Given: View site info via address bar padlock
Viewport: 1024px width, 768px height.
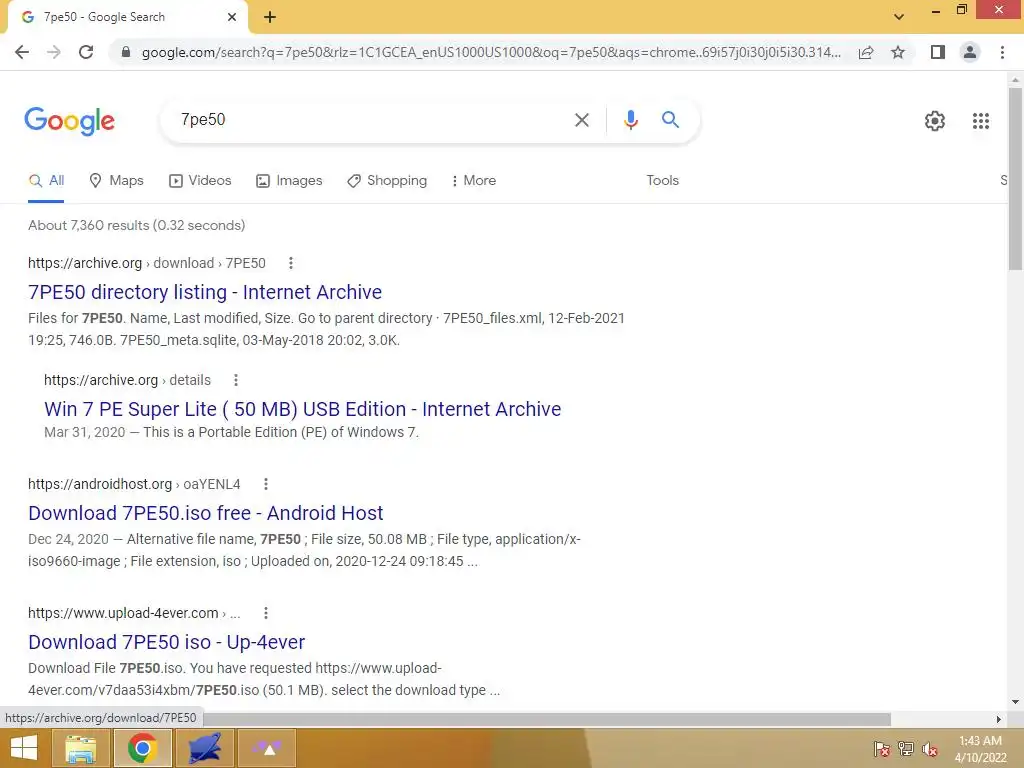Looking at the screenshot, I should click(x=126, y=52).
